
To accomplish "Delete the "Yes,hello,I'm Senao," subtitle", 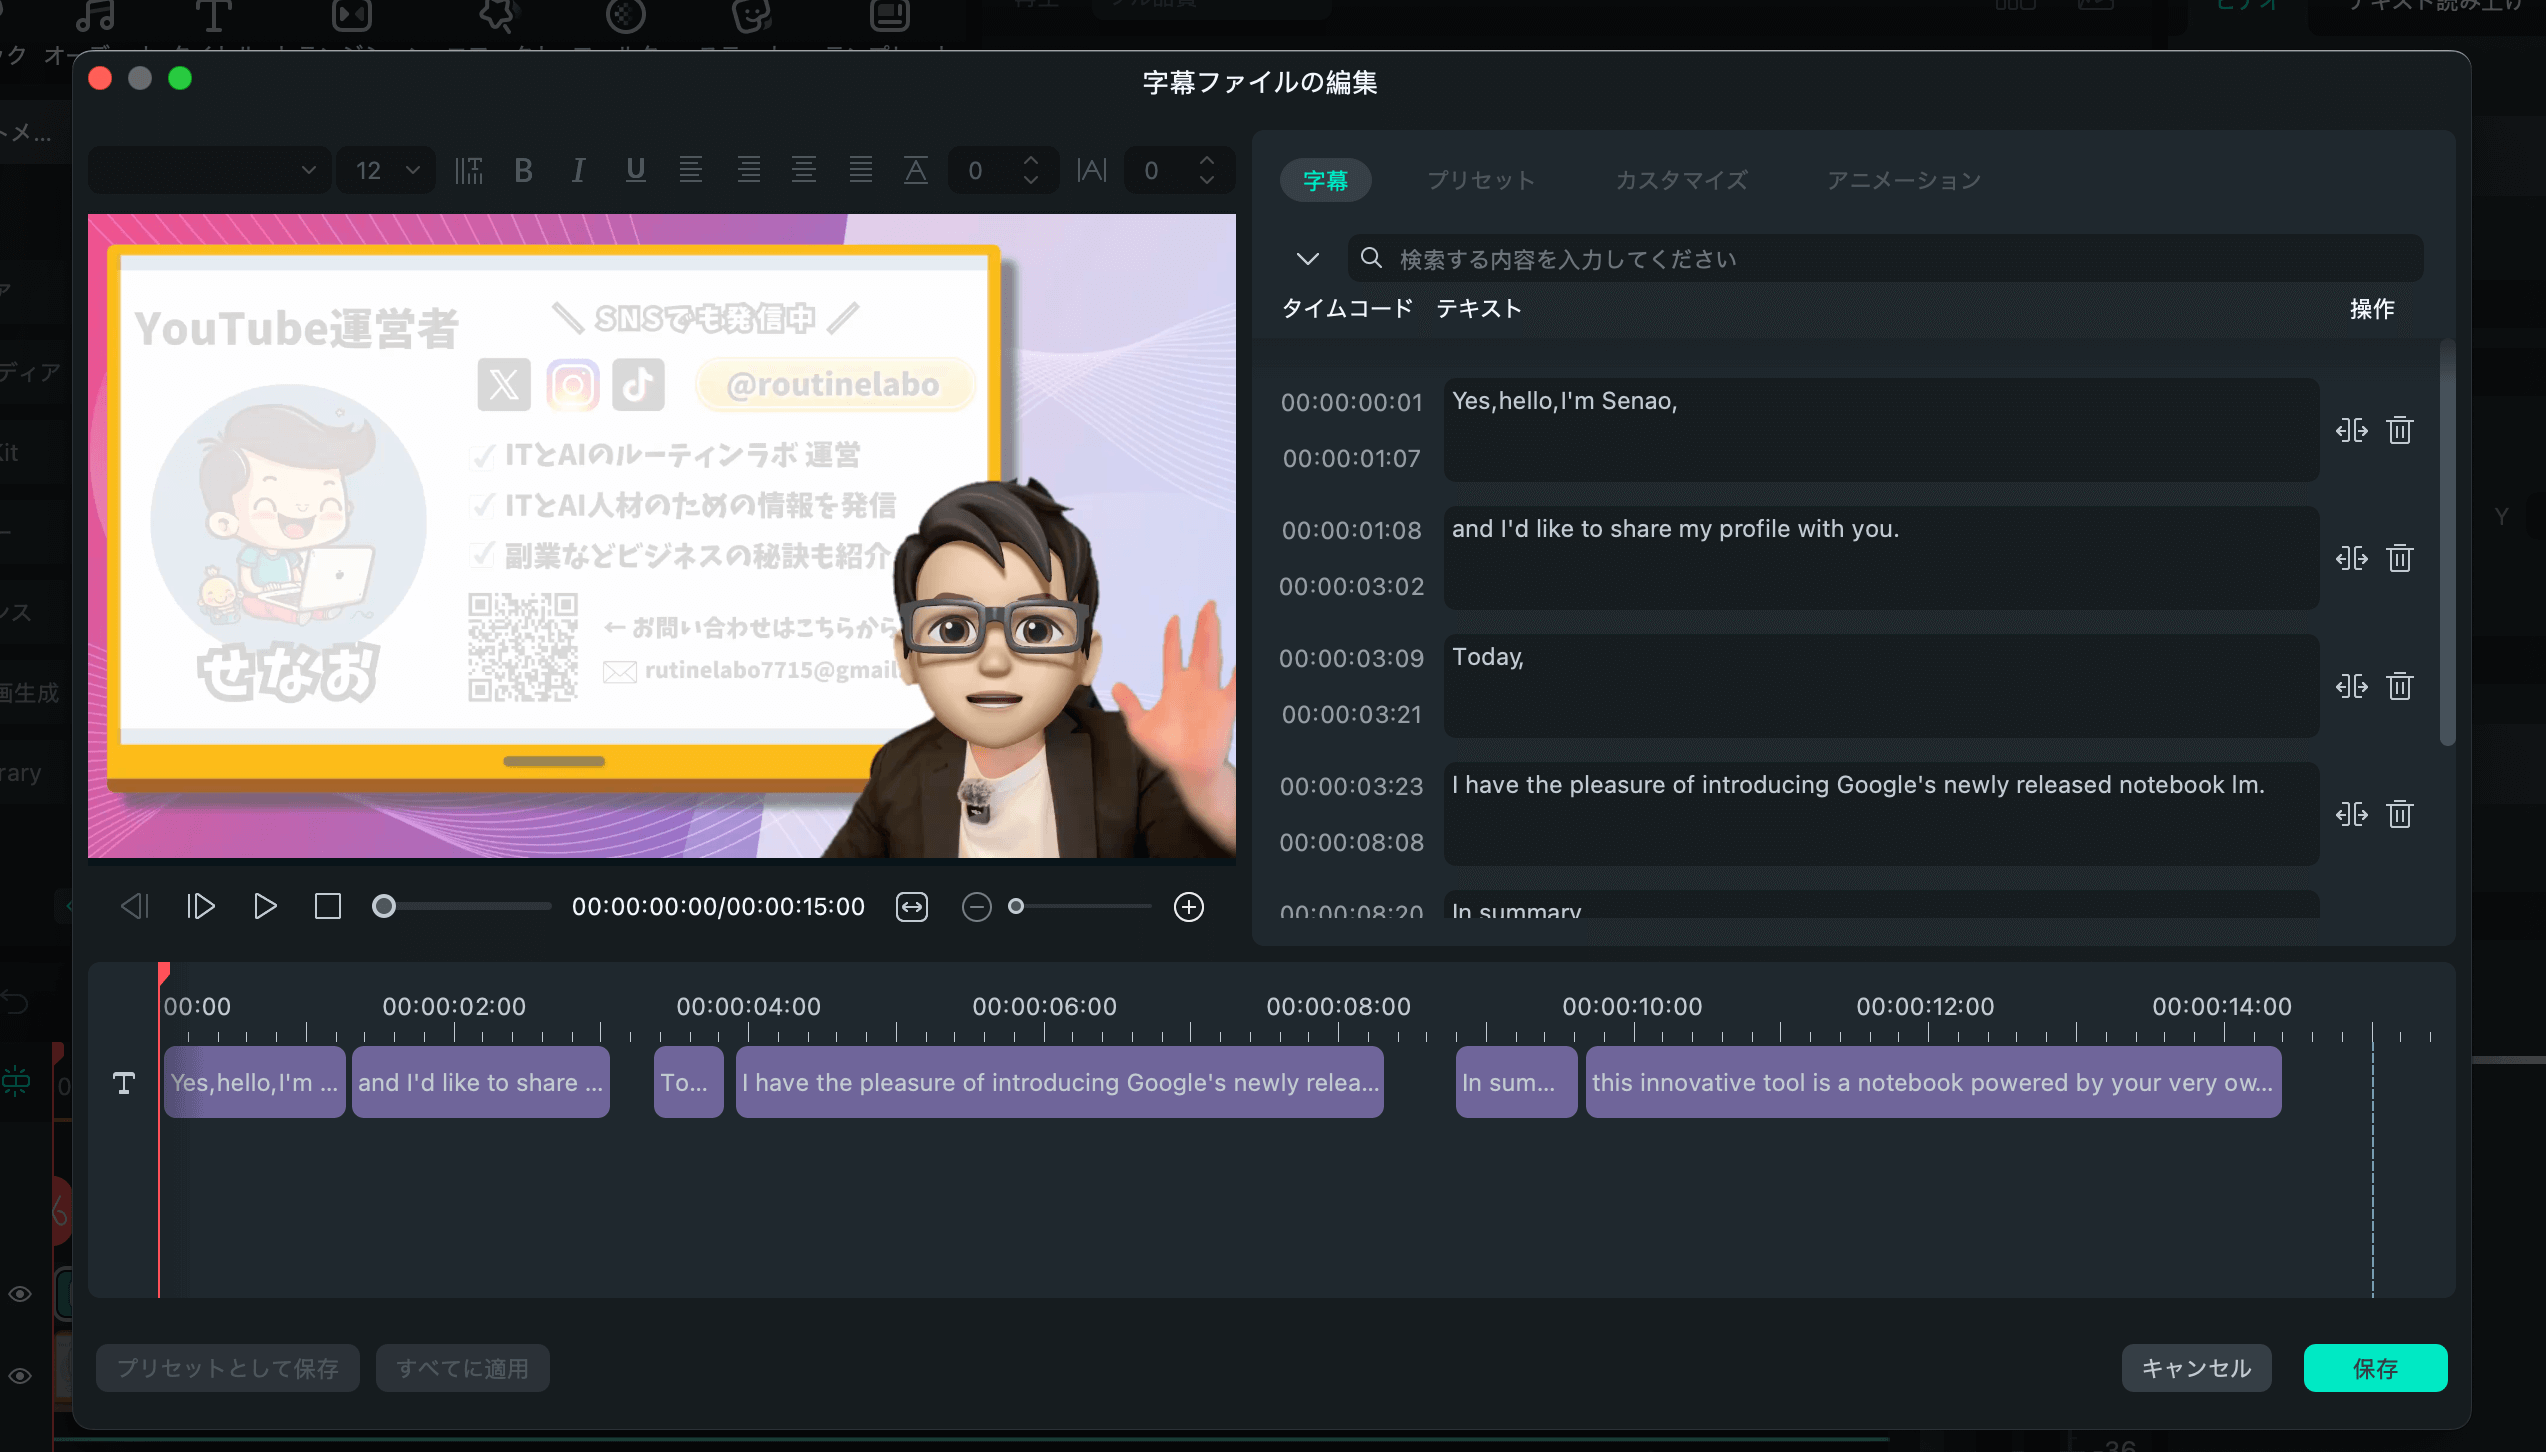I will [2400, 430].
